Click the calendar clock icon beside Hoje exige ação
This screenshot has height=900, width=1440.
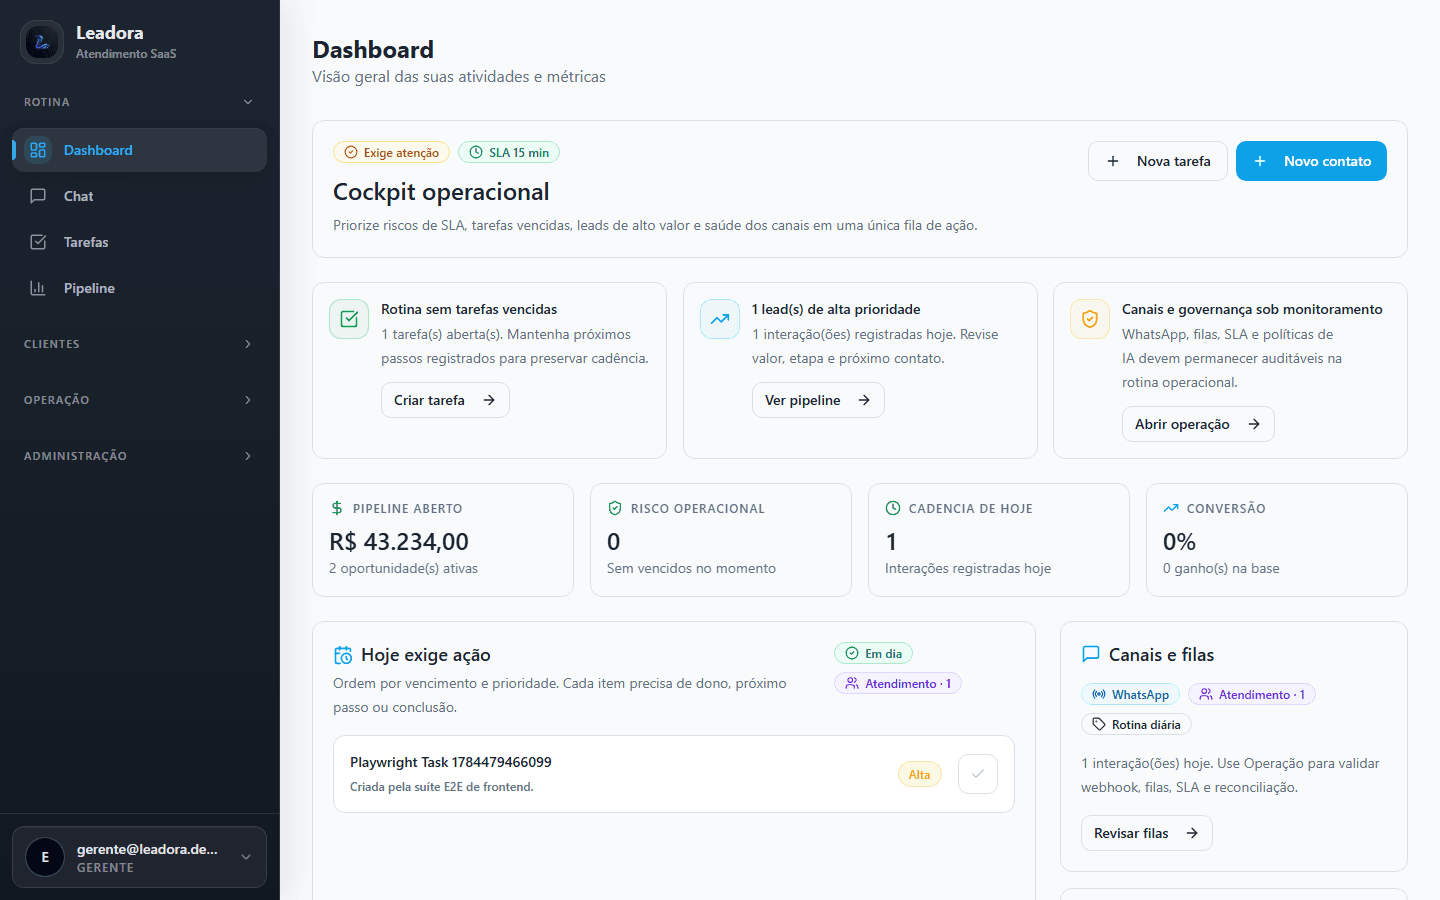coord(343,655)
